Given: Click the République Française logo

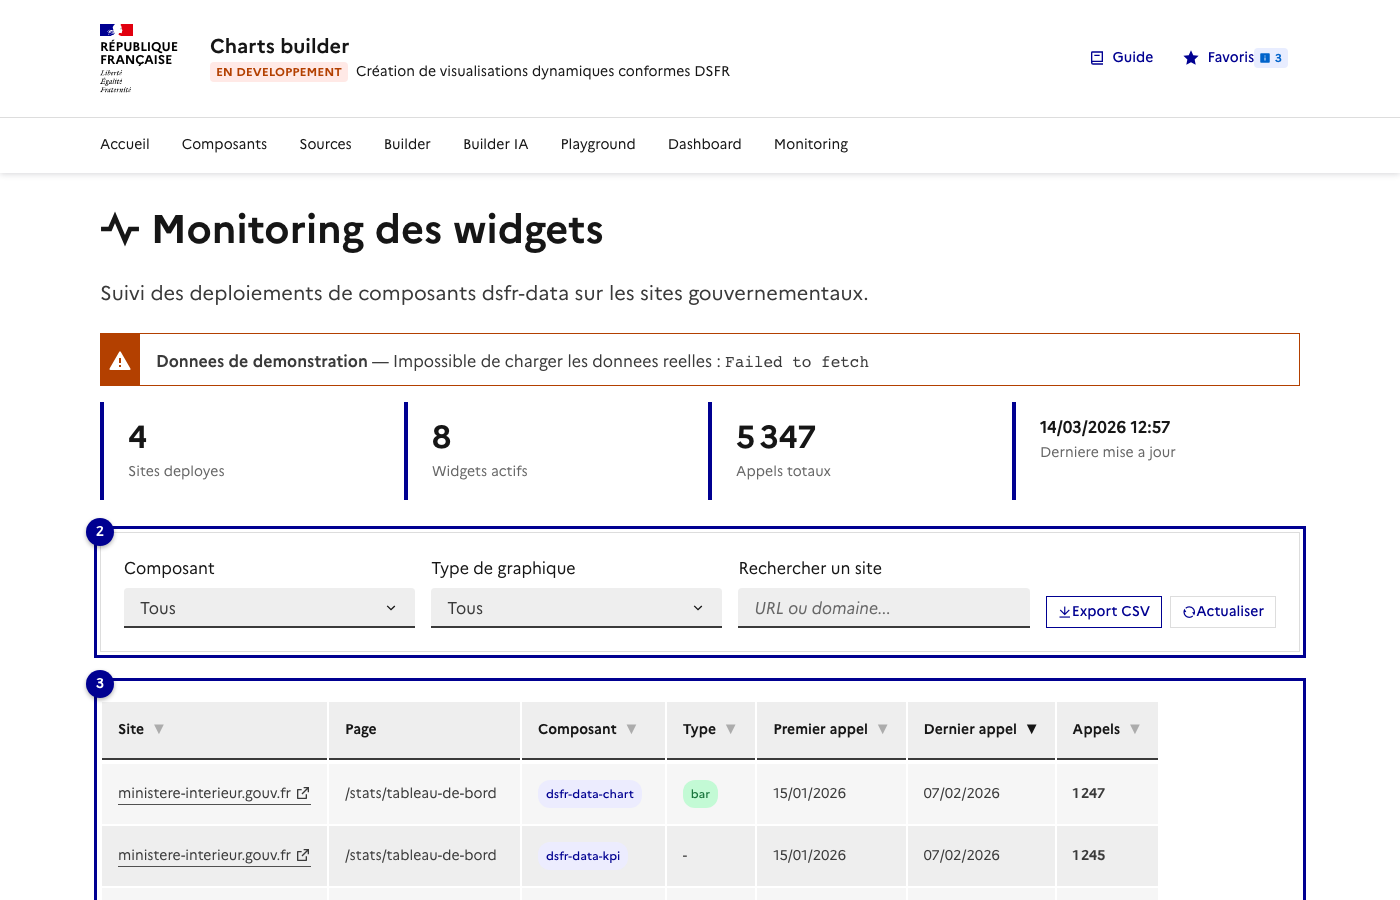Looking at the screenshot, I should [x=138, y=58].
